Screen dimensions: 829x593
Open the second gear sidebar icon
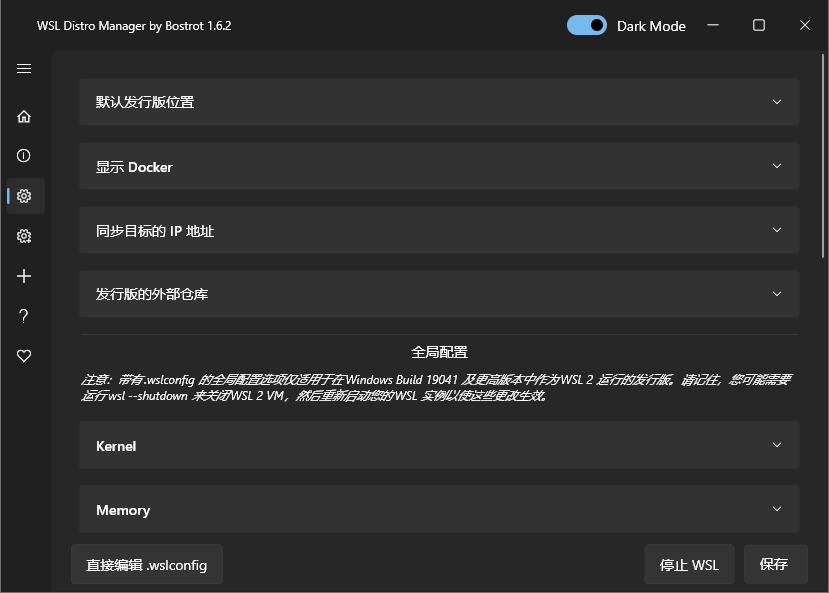(24, 236)
